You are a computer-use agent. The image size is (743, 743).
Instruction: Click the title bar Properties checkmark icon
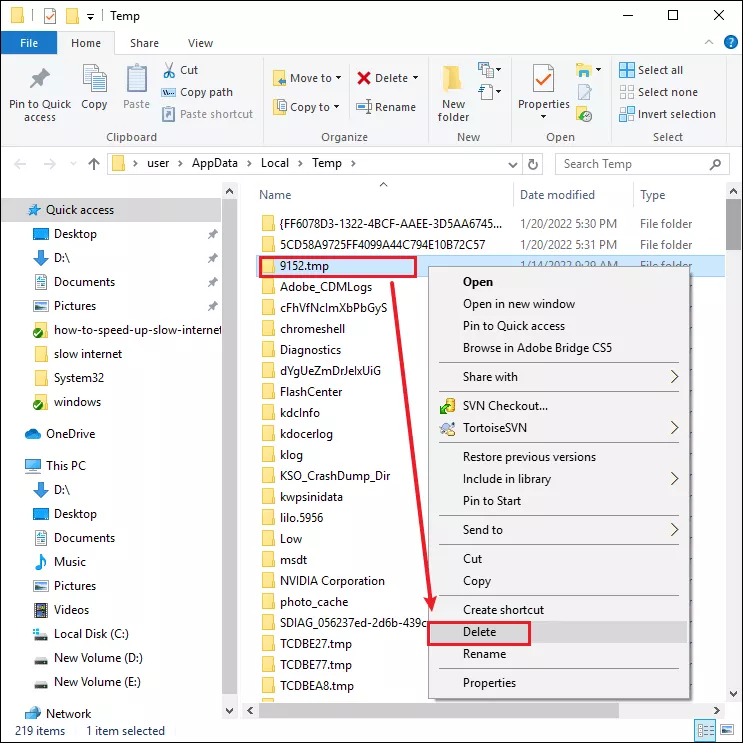tap(50, 16)
